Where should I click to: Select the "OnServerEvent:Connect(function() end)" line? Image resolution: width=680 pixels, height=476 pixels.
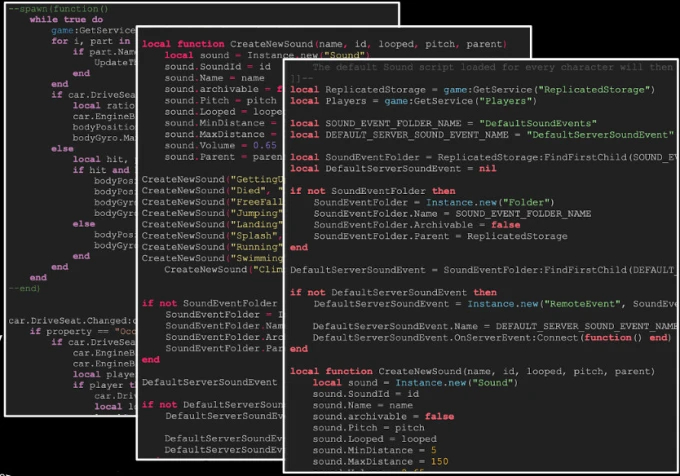492,338
